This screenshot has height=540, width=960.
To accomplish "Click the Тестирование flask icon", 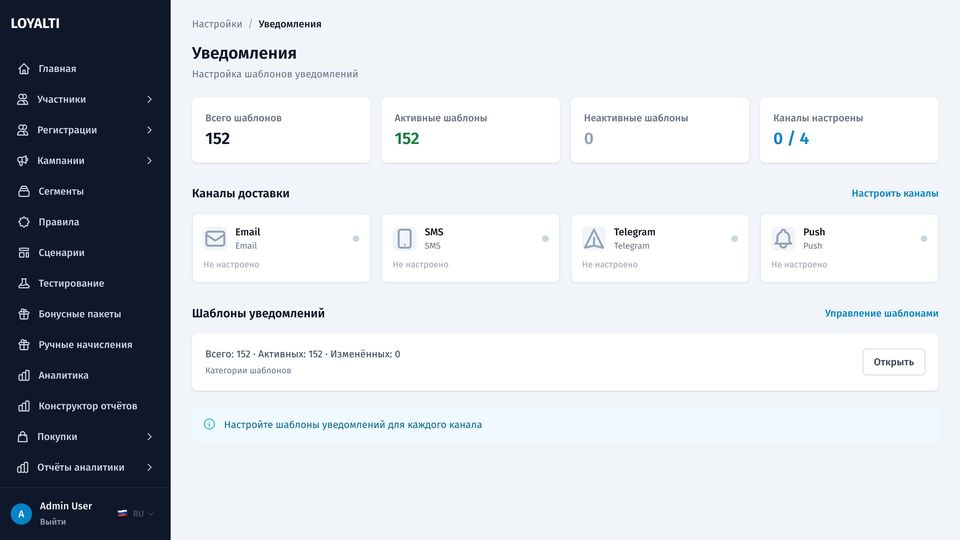I will (x=24, y=283).
